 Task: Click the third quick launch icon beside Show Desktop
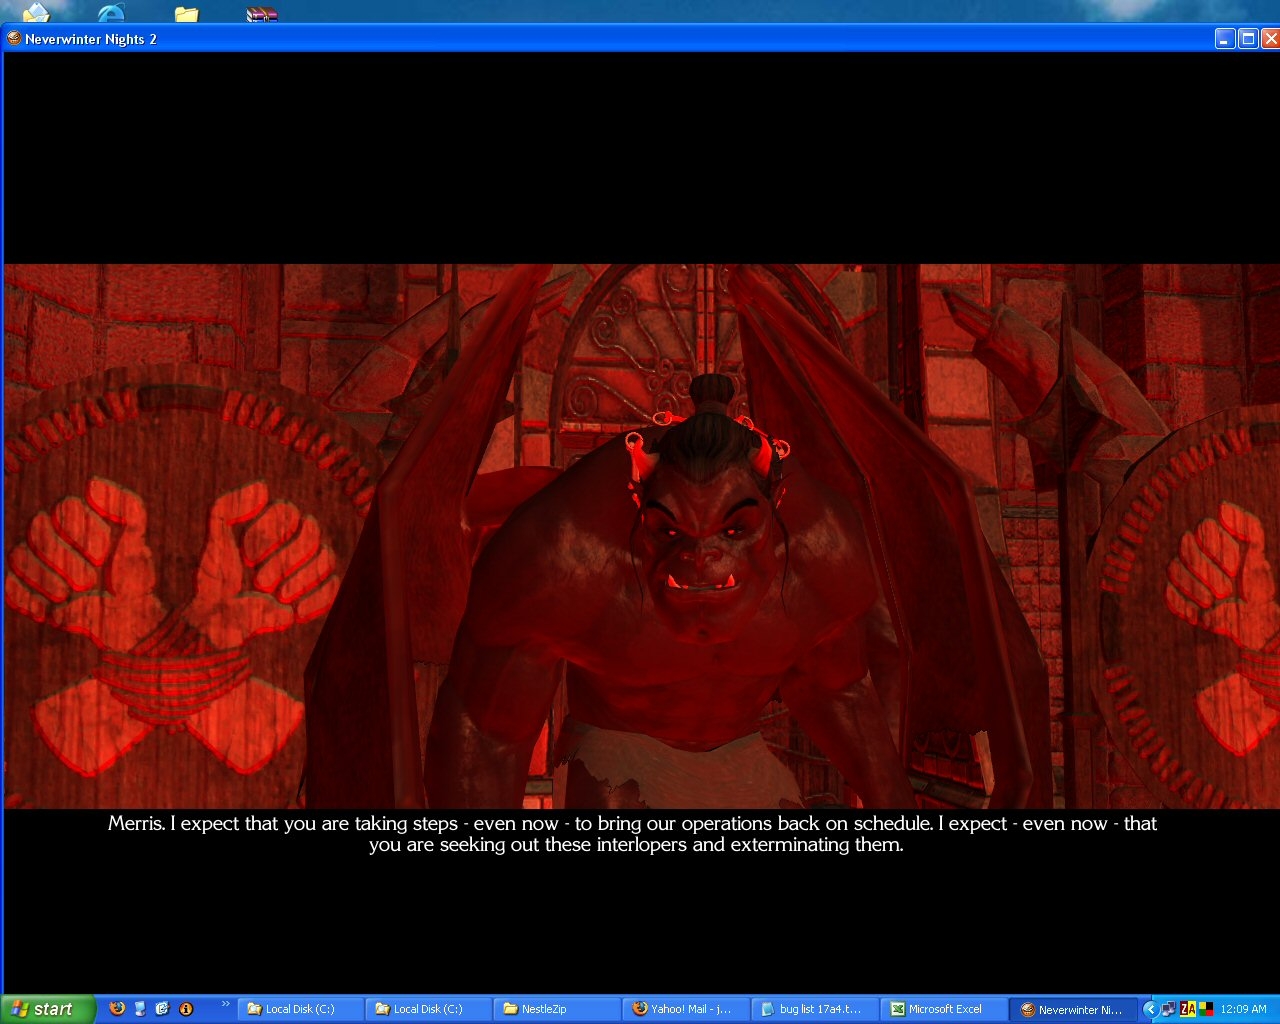[x=162, y=1008]
